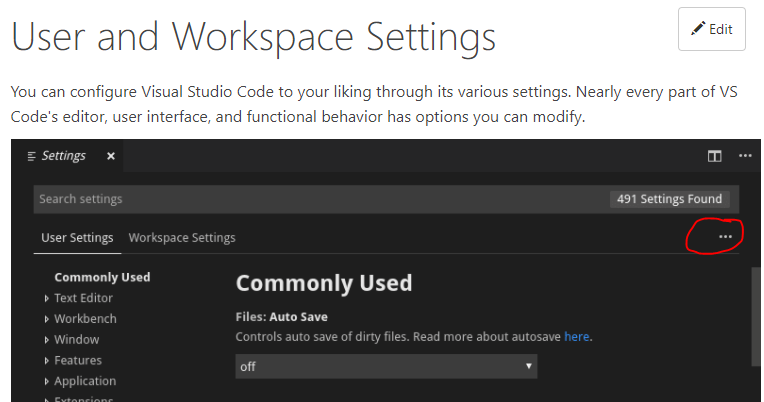Viewport: 764px width, 402px height.
Task: Click the Files: Auto Save setting title
Action: tap(282, 317)
